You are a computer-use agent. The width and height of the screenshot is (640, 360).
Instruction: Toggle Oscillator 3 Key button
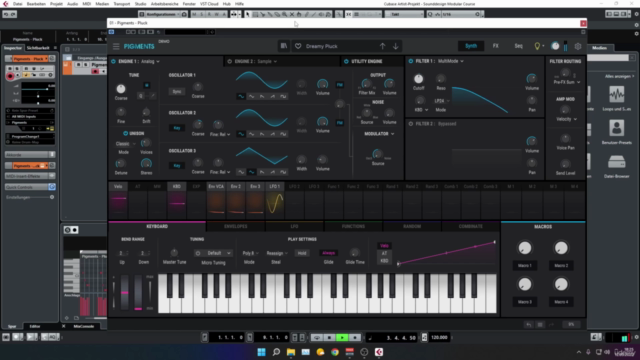coord(177,165)
